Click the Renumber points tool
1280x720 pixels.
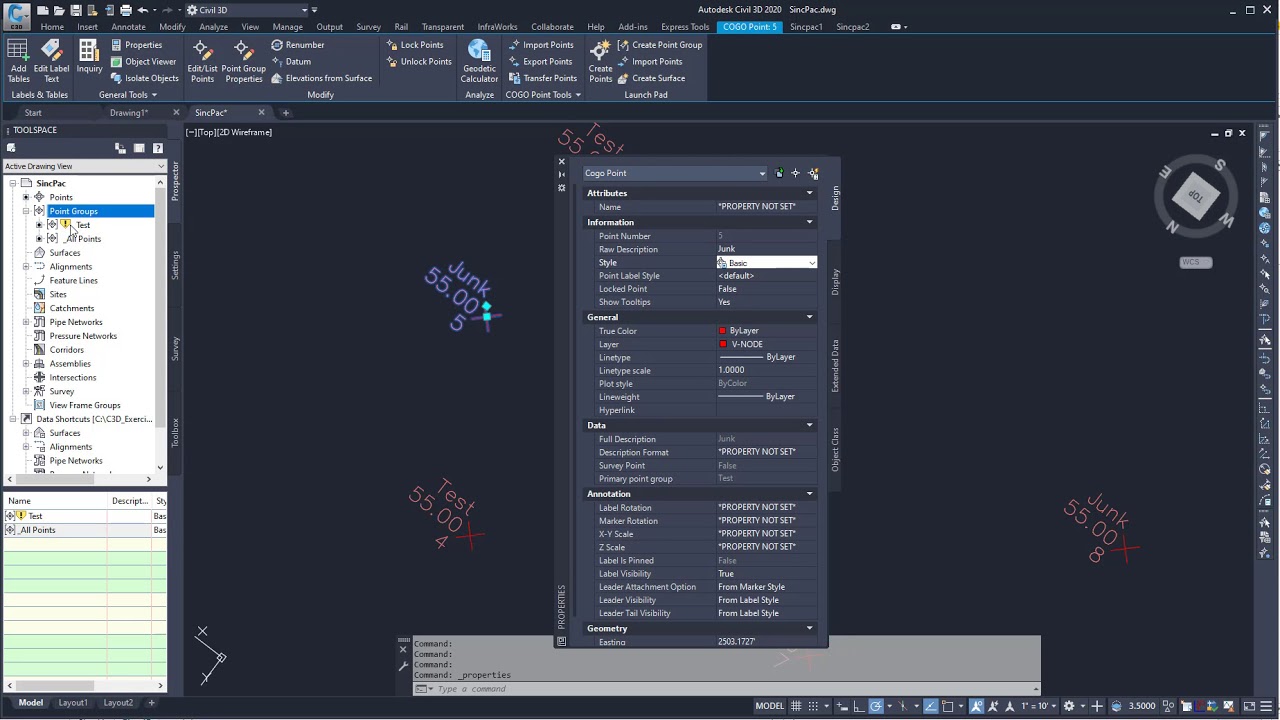pos(297,45)
